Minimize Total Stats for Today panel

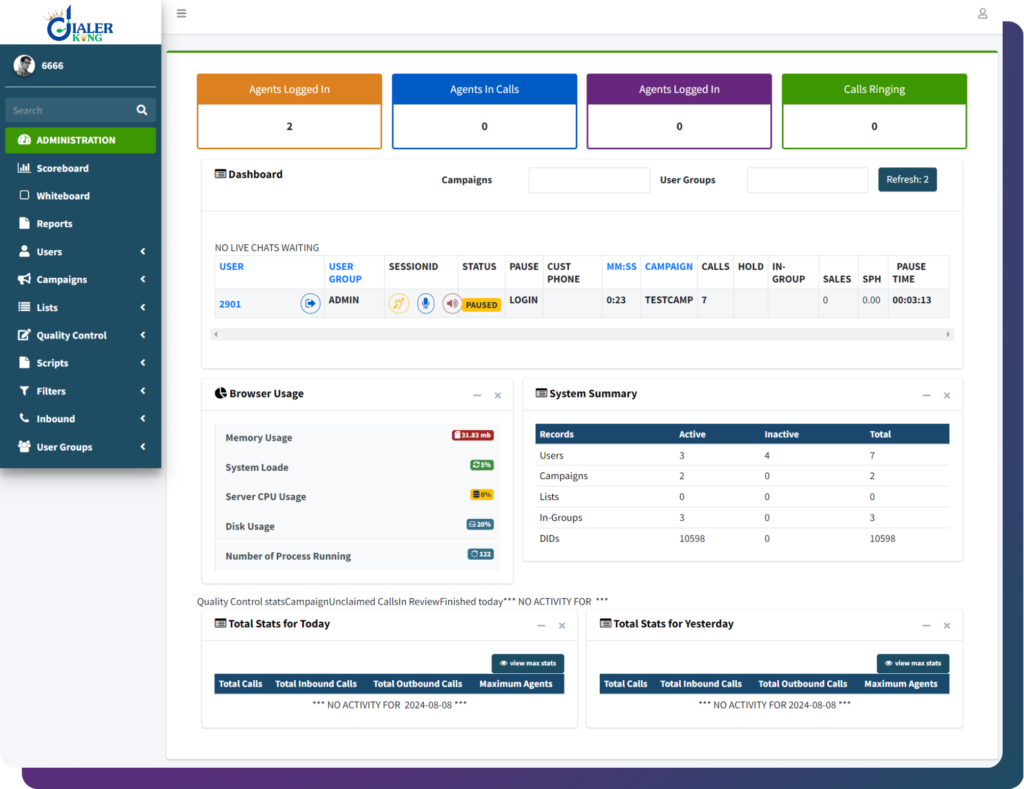541,626
